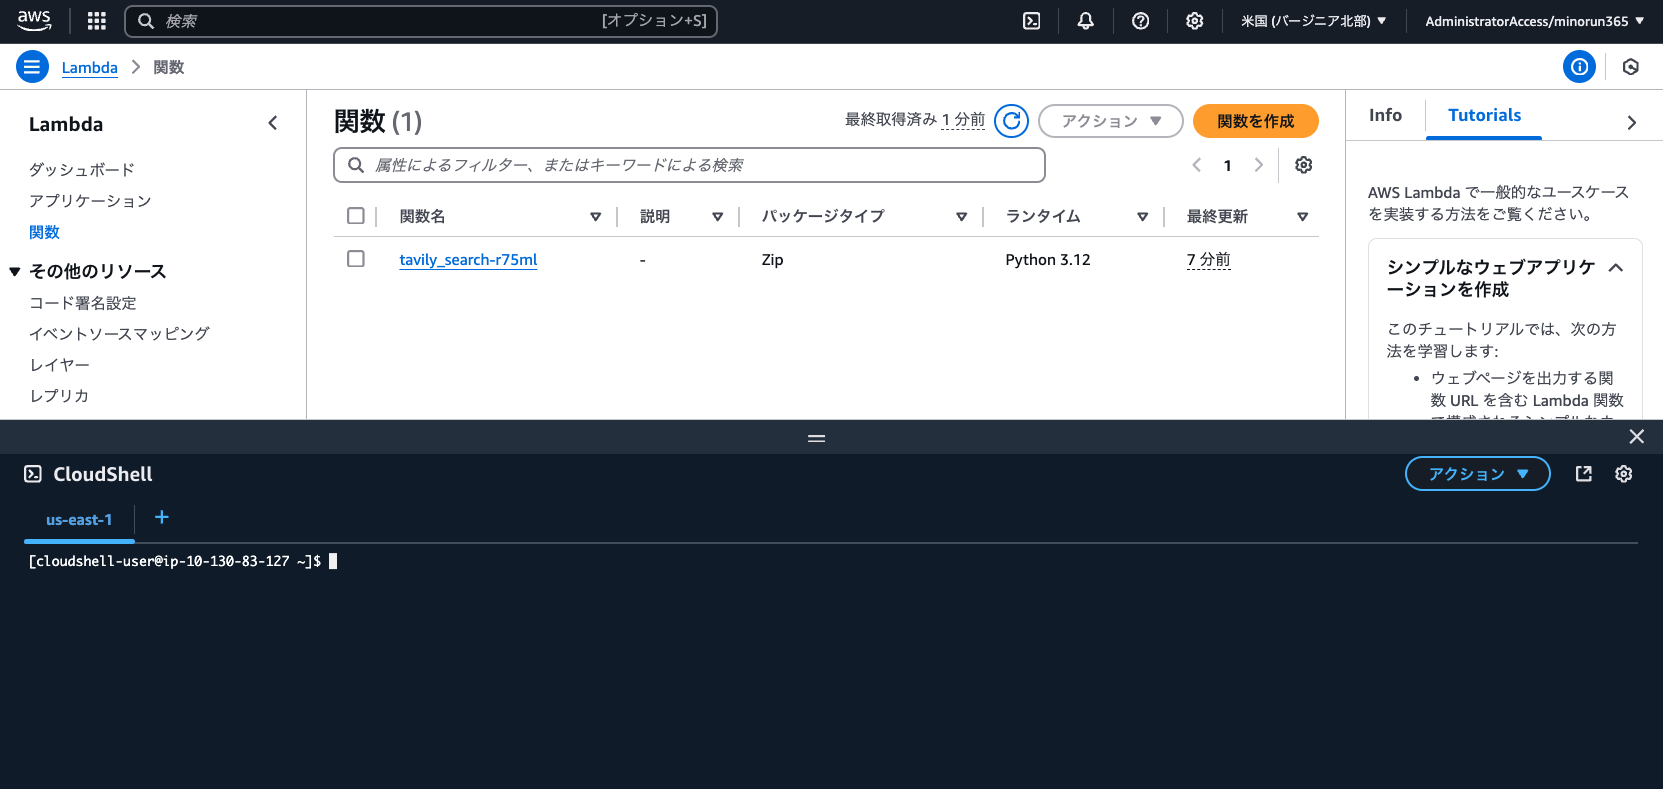Switch to the Info tab
The height and width of the screenshot is (789, 1663).
tap(1385, 116)
